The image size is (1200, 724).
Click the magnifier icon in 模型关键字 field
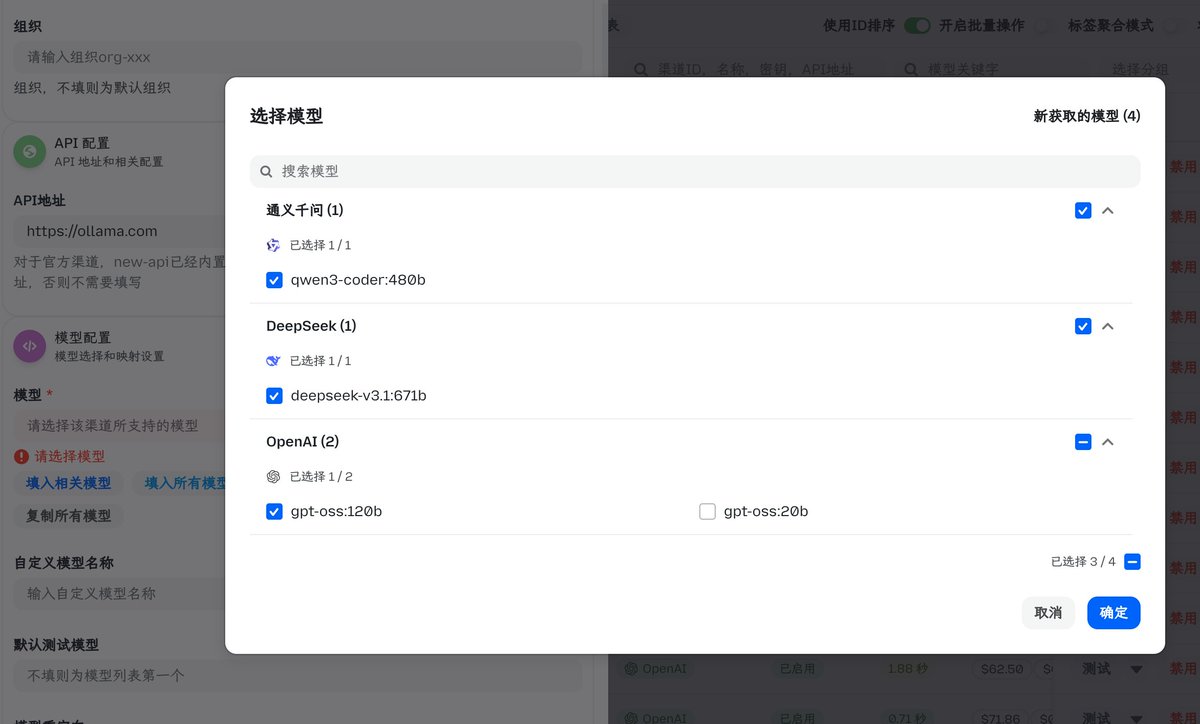(910, 69)
